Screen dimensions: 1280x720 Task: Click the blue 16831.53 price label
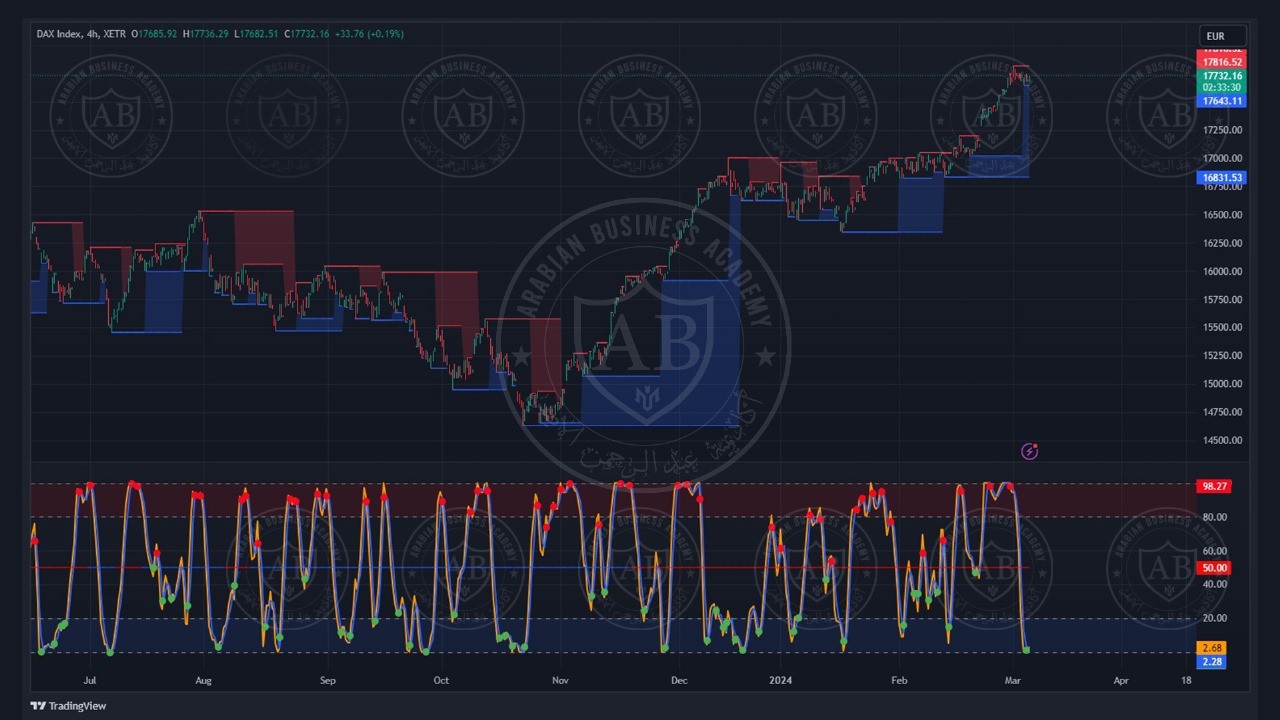coord(1222,178)
